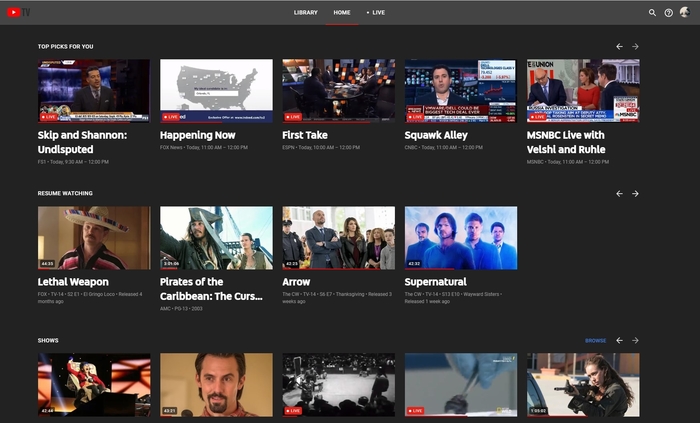Click Shows row next arrow
The height and width of the screenshot is (423, 700).
click(635, 340)
